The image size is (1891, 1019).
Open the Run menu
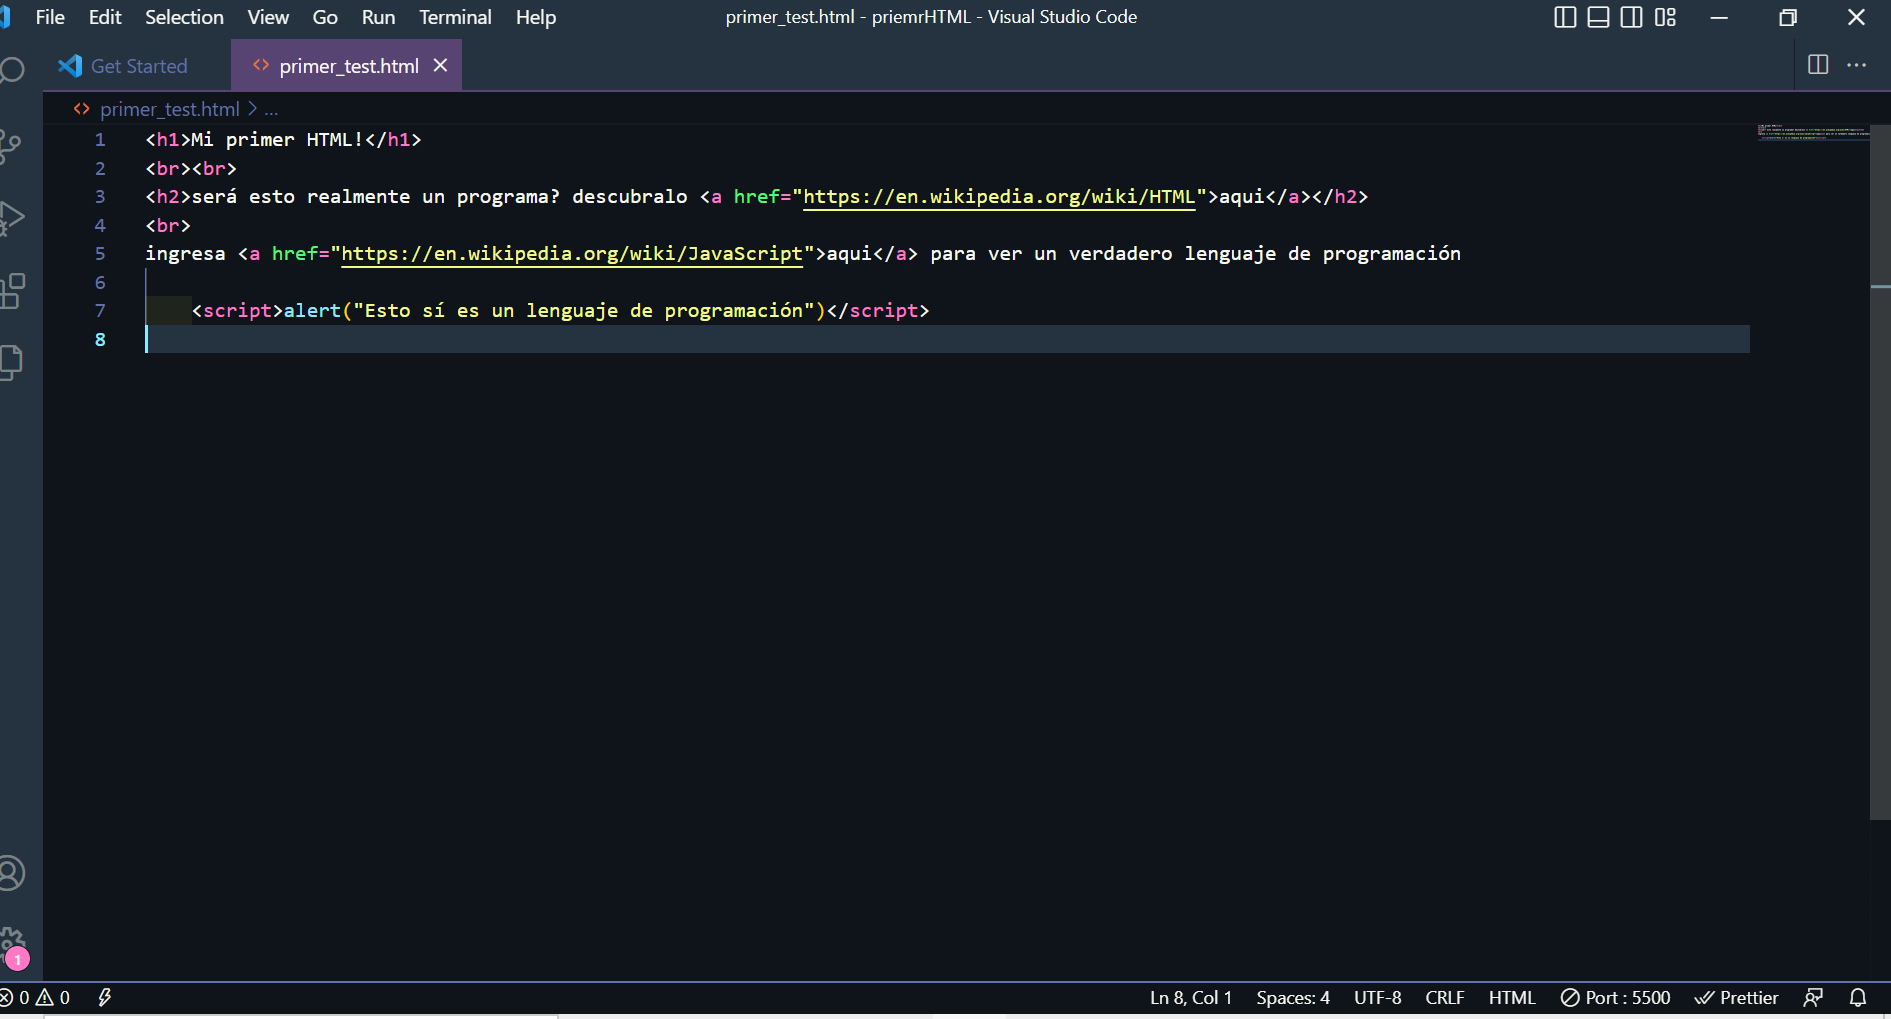[x=378, y=17]
